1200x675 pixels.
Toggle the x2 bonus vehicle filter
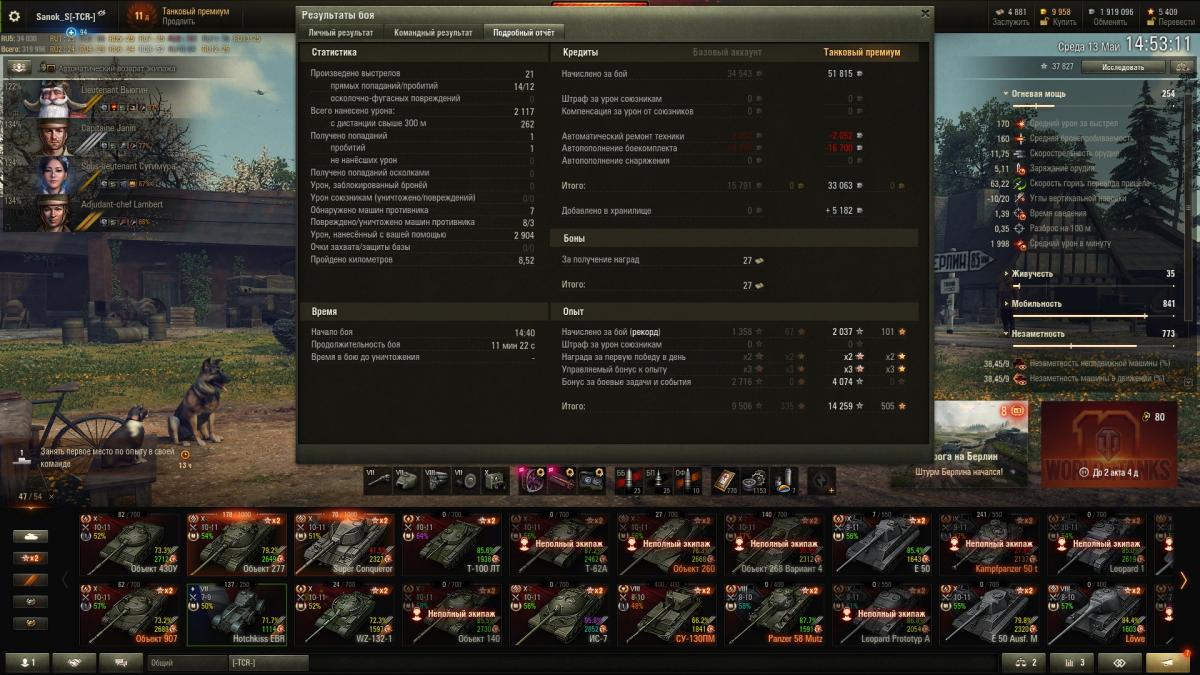(30, 557)
